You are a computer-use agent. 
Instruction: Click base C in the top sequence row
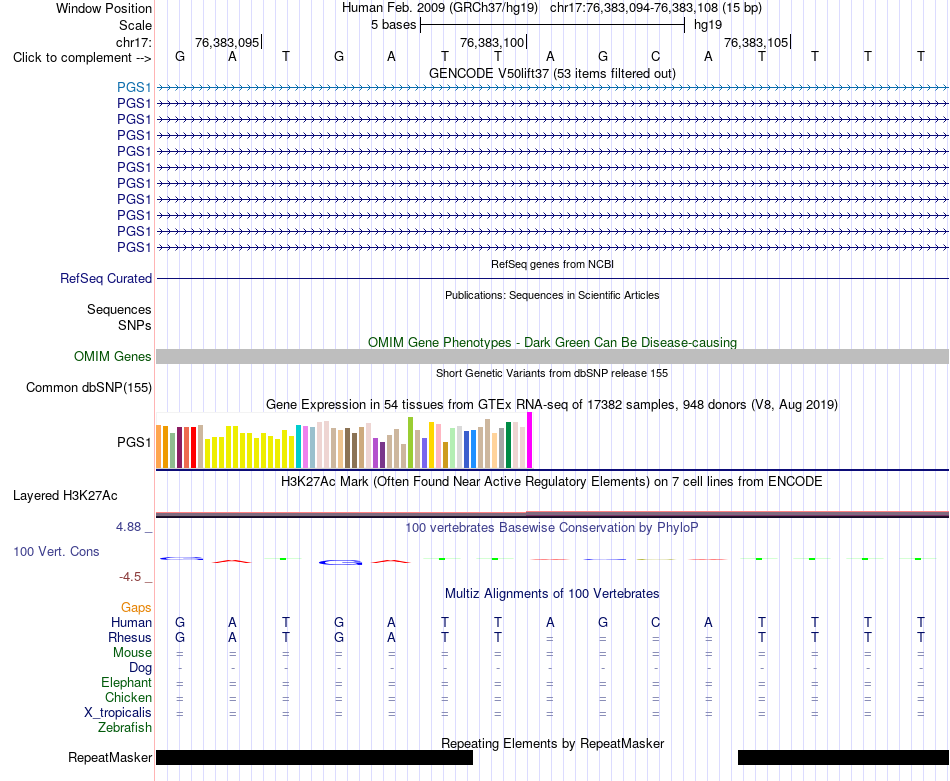(x=656, y=56)
